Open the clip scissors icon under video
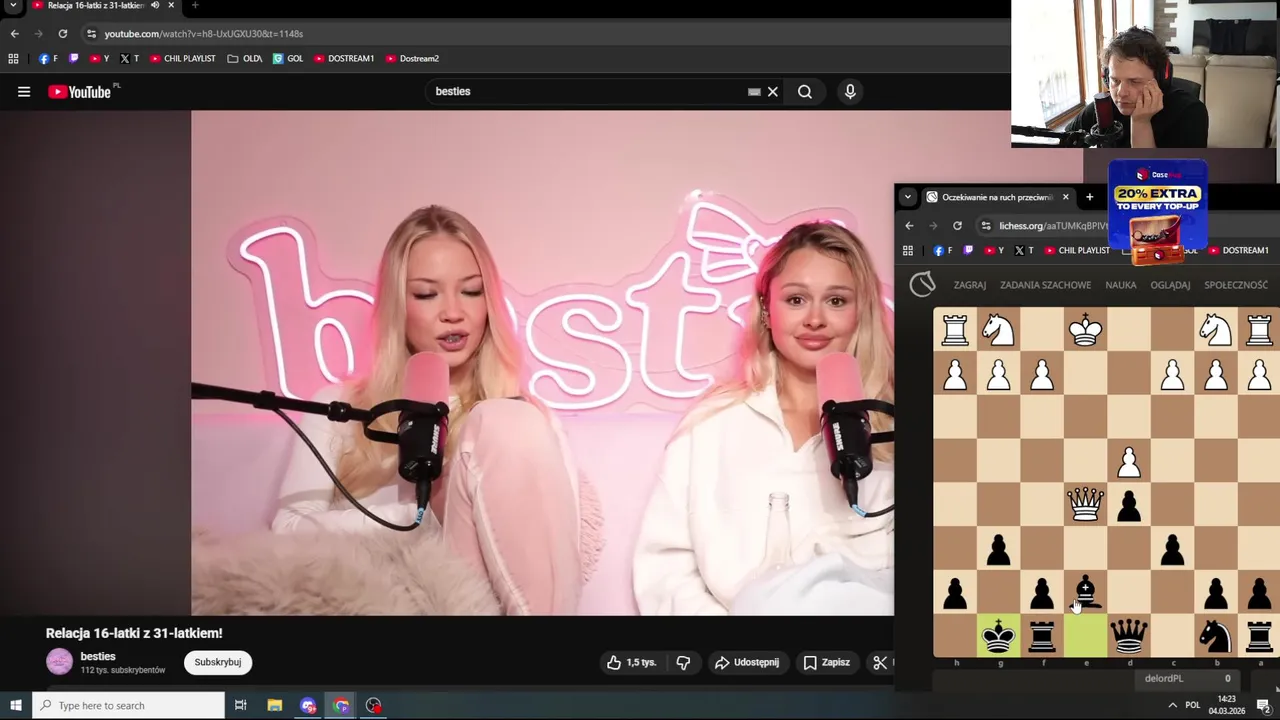The width and height of the screenshot is (1280, 720). point(880,662)
